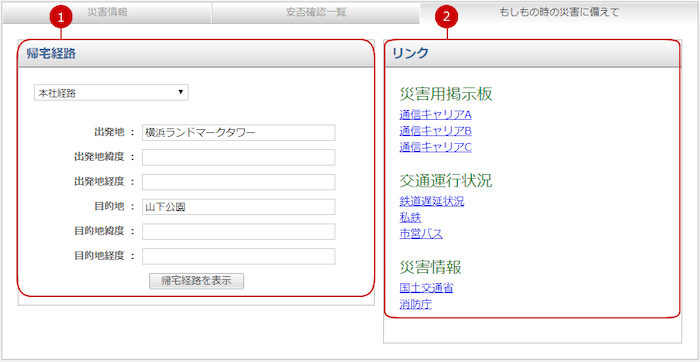Click the リンク panel header
Image resolution: width=700 pixels, height=362 pixels.
[532, 54]
